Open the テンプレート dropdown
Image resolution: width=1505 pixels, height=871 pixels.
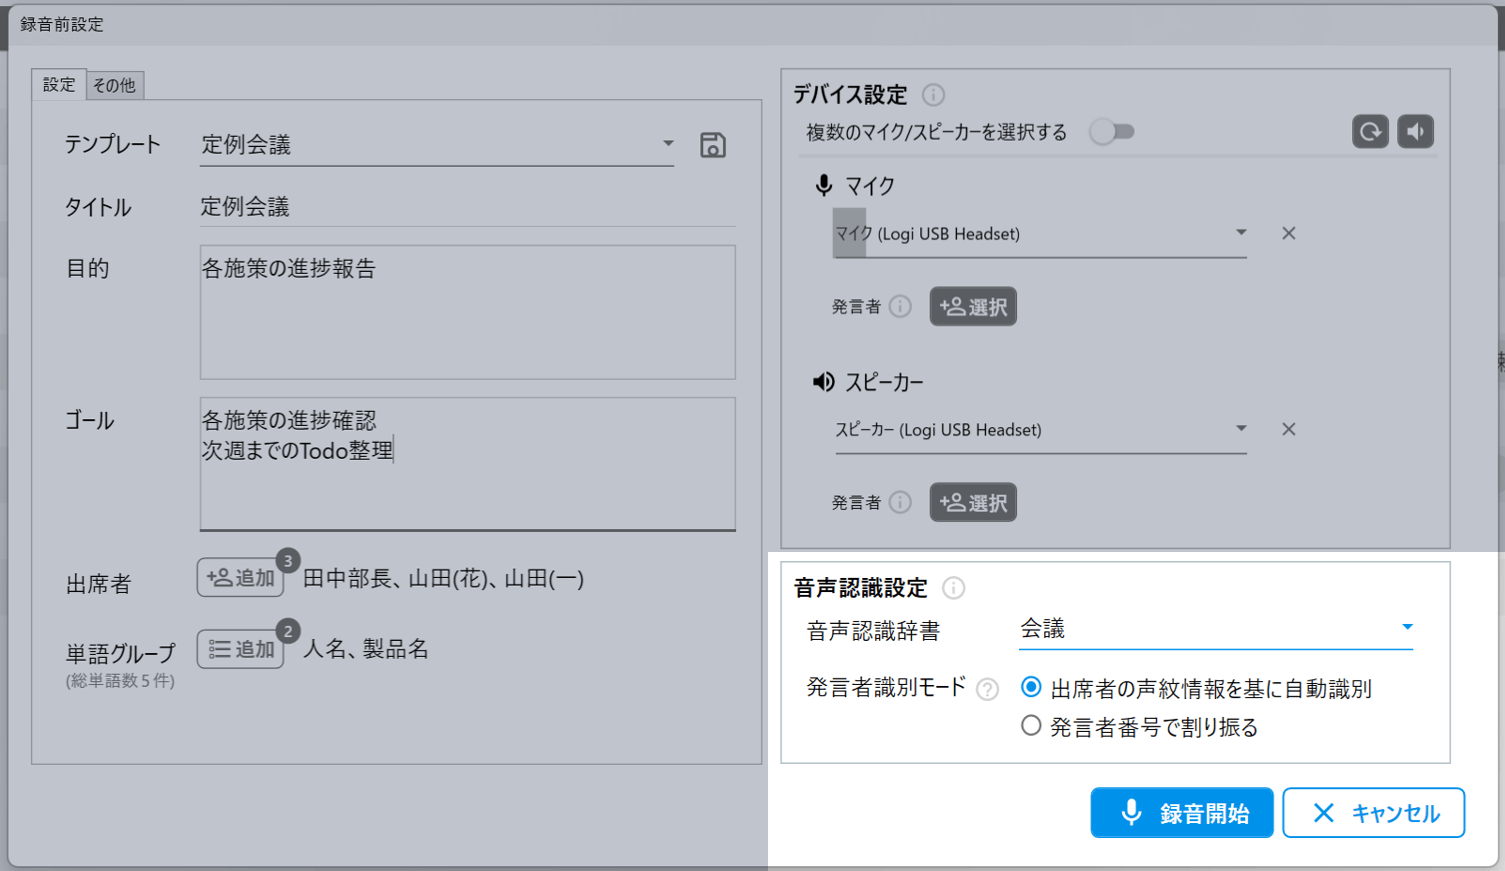click(x=668, y=144)
